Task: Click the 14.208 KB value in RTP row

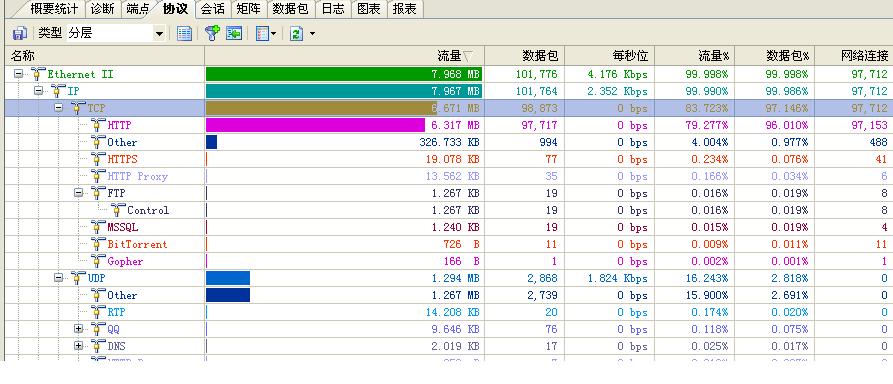Action: (x=452, y=312)
